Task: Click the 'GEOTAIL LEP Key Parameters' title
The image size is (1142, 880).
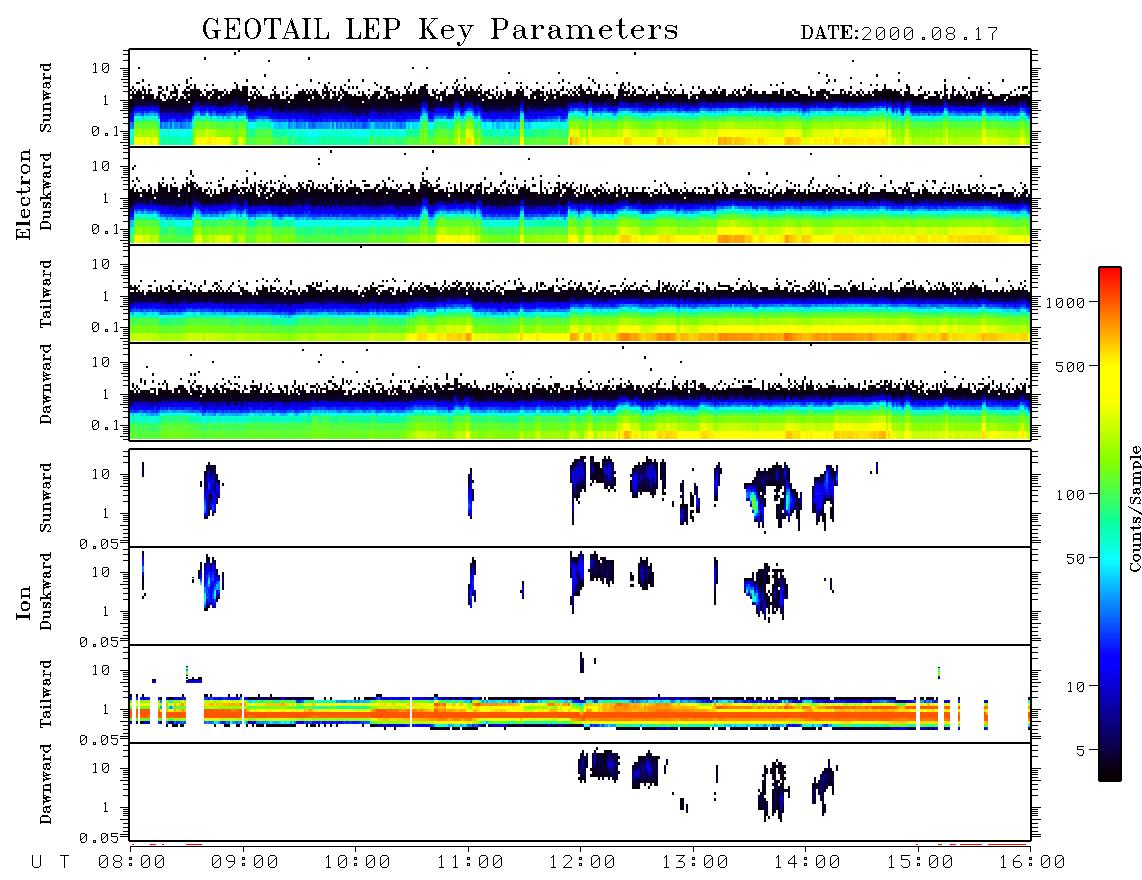Action: (x=440, y=30)
